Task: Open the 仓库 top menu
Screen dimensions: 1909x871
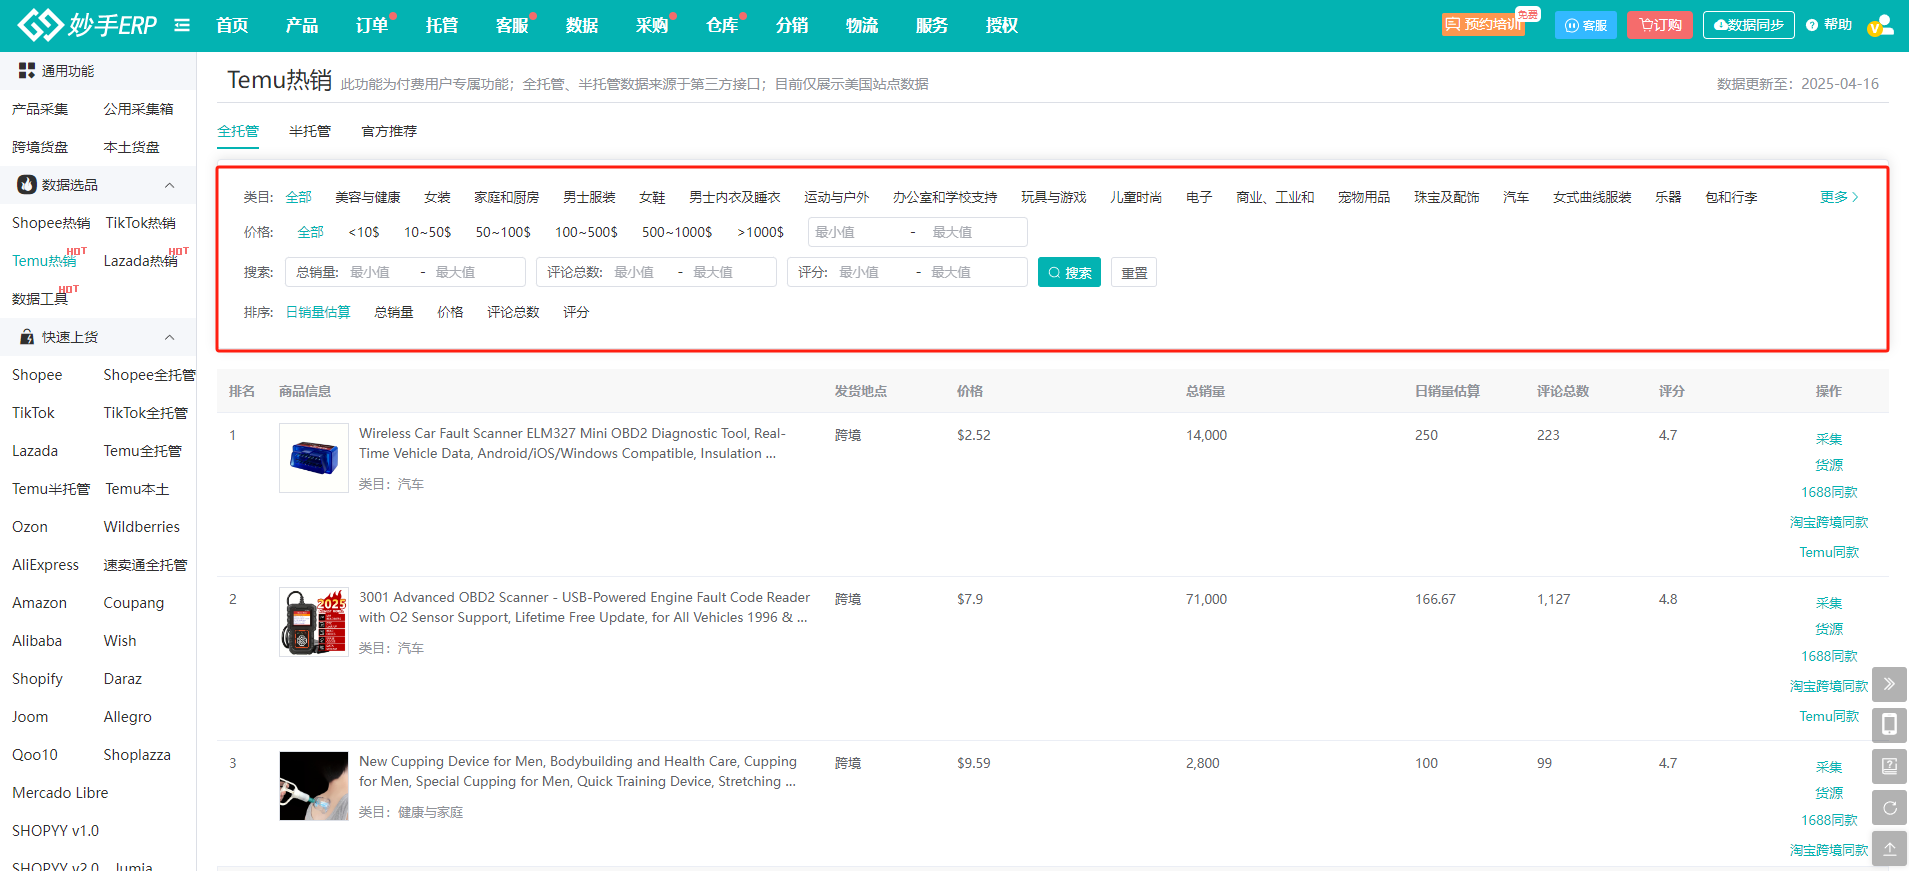Action: [x=722, y=25]
